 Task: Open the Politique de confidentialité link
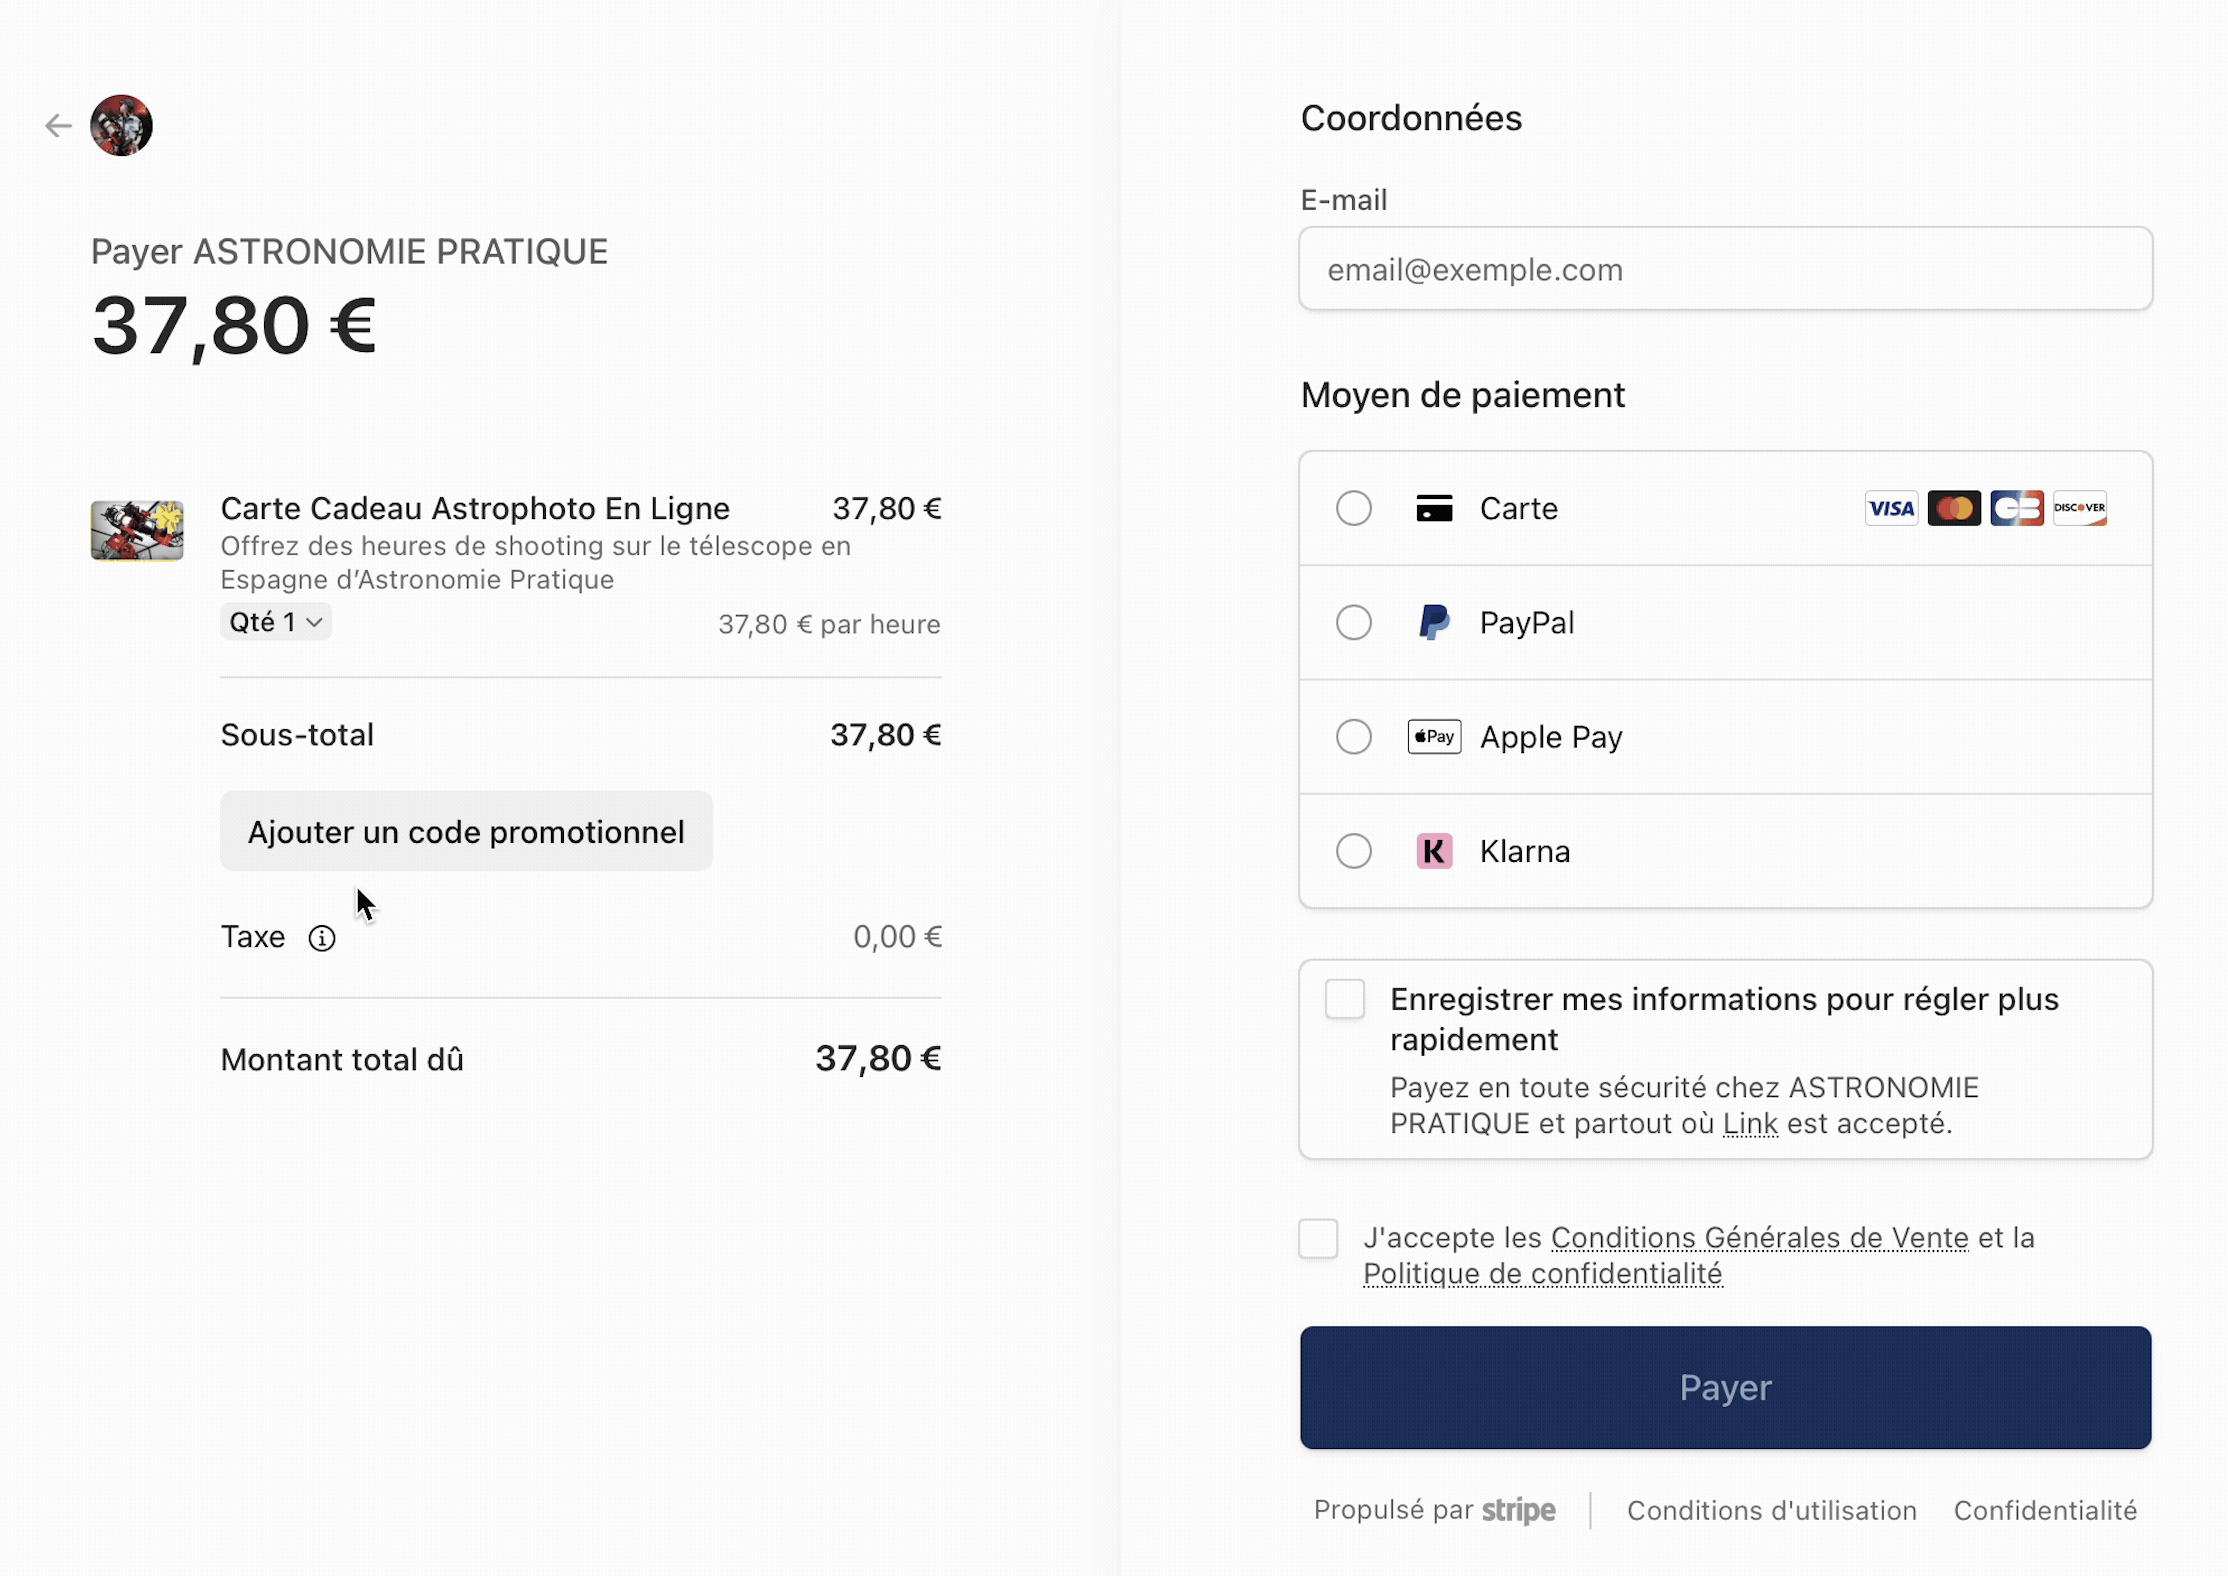coord(1542,1274)
